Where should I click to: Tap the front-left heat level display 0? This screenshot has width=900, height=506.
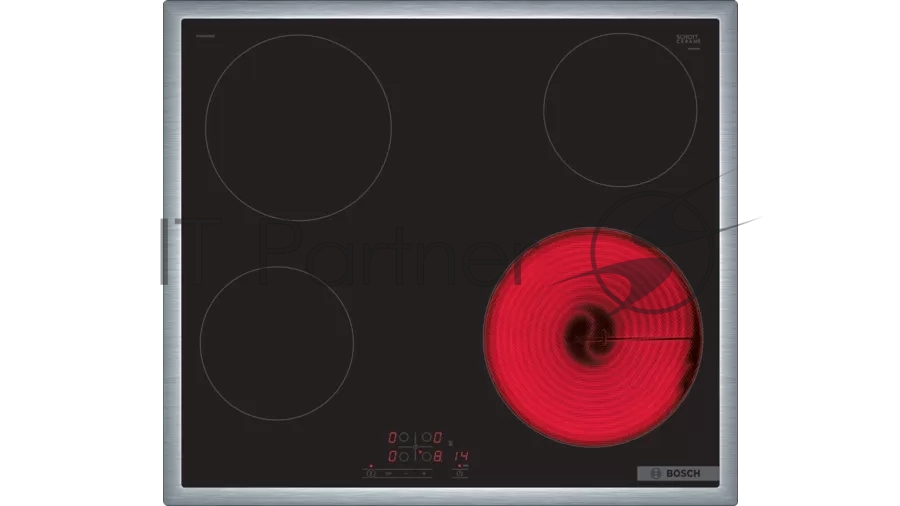(x=392, y=457)
